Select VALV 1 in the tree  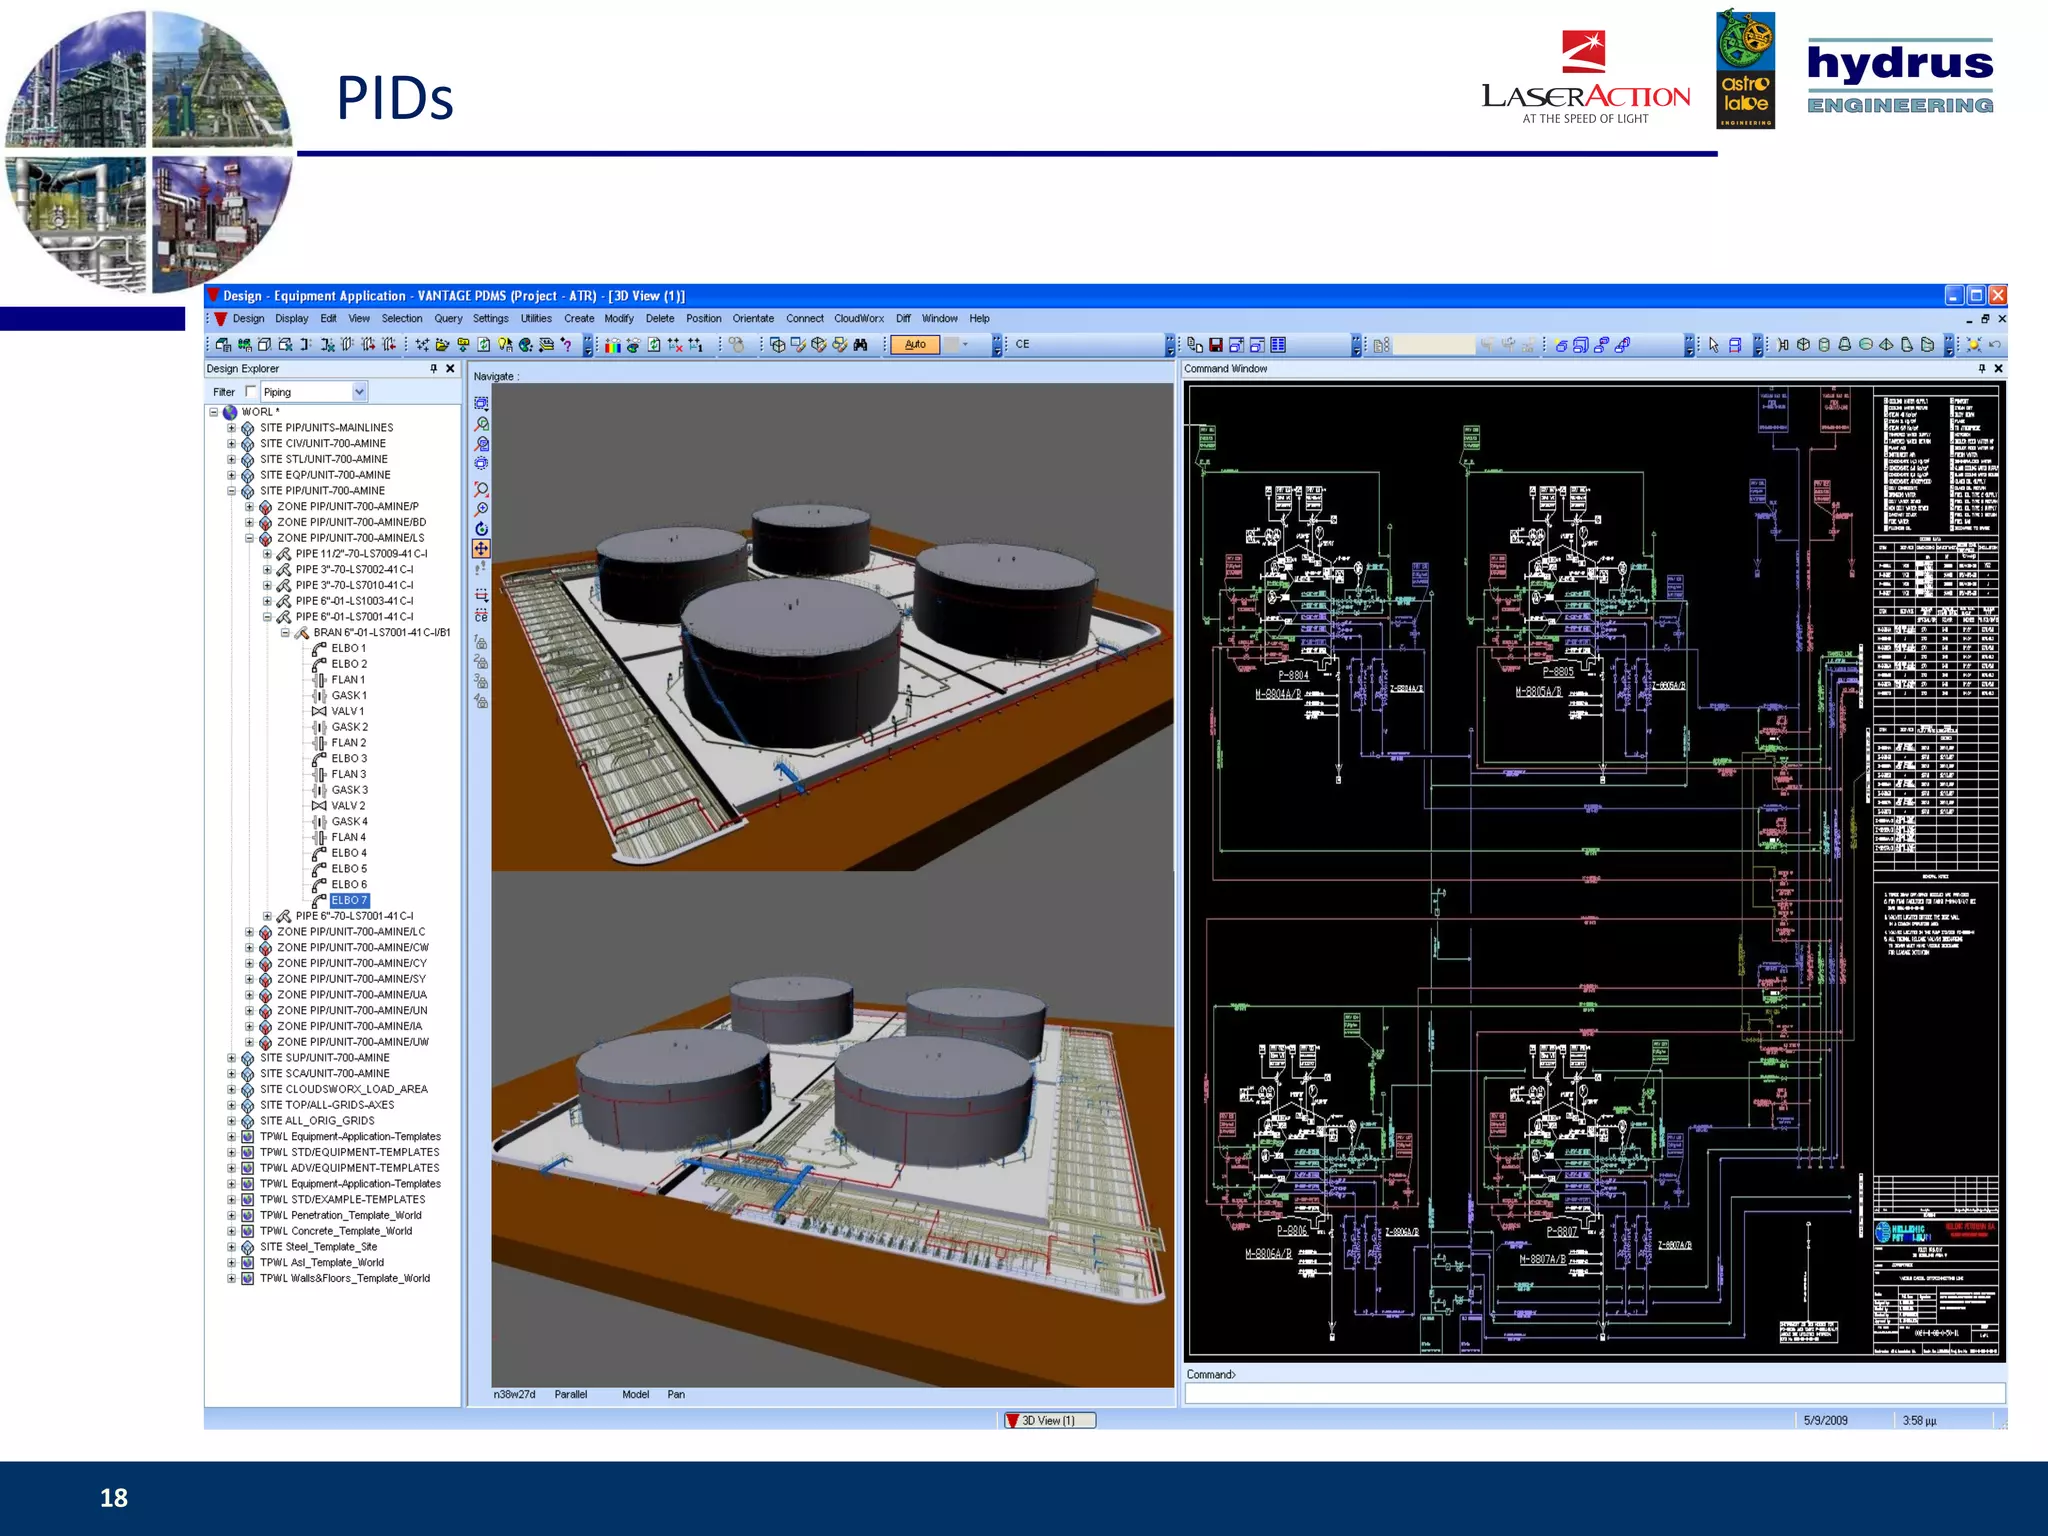pyautogui.click(x=348, y=712)
